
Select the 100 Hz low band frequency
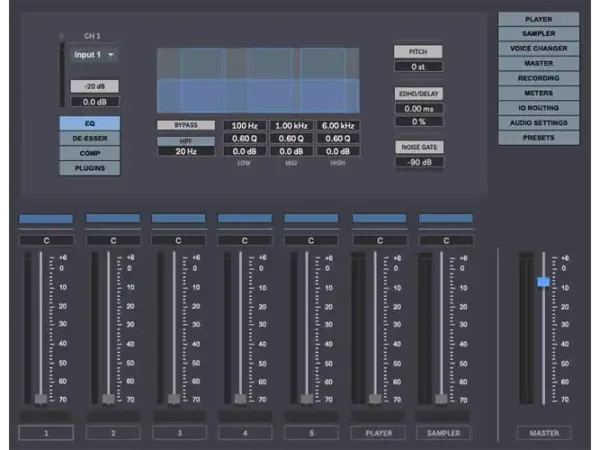[245, 126]
